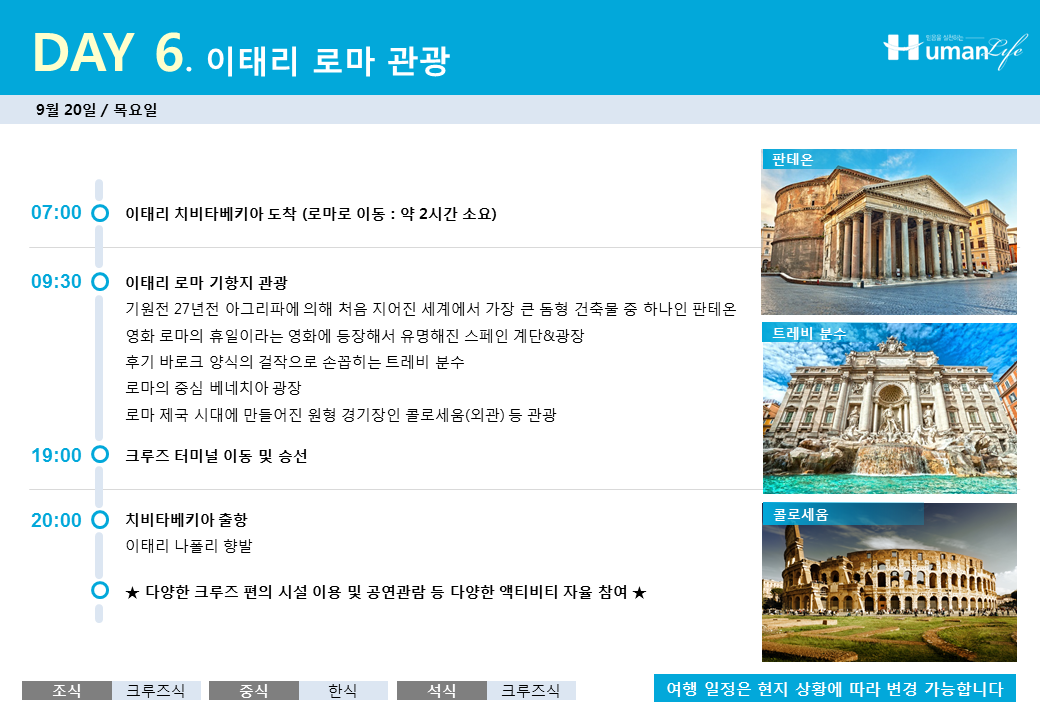Click the 트레비 분수 caption label
Image resolution: width=1040 pixels, height=720 pixels.
809,333
